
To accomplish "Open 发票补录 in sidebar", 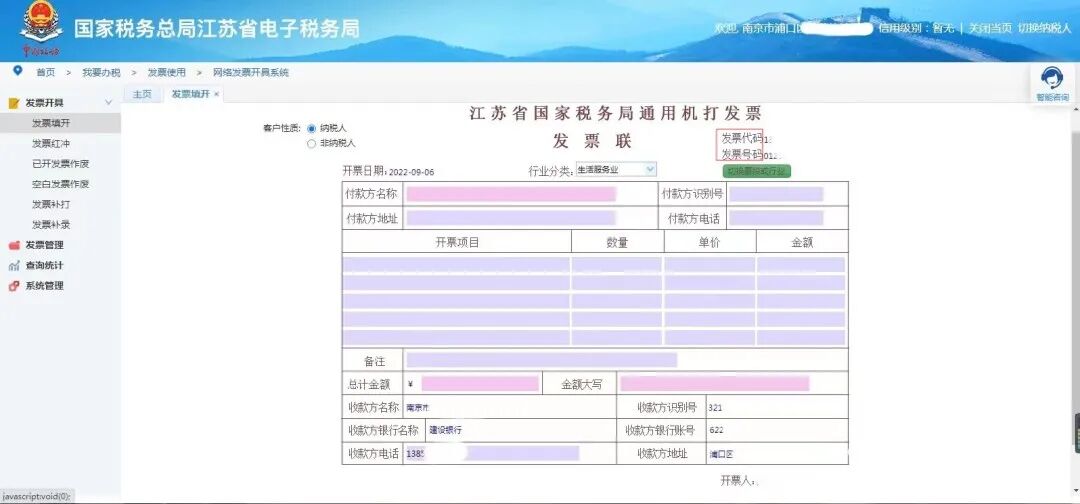I will [51, 225].
